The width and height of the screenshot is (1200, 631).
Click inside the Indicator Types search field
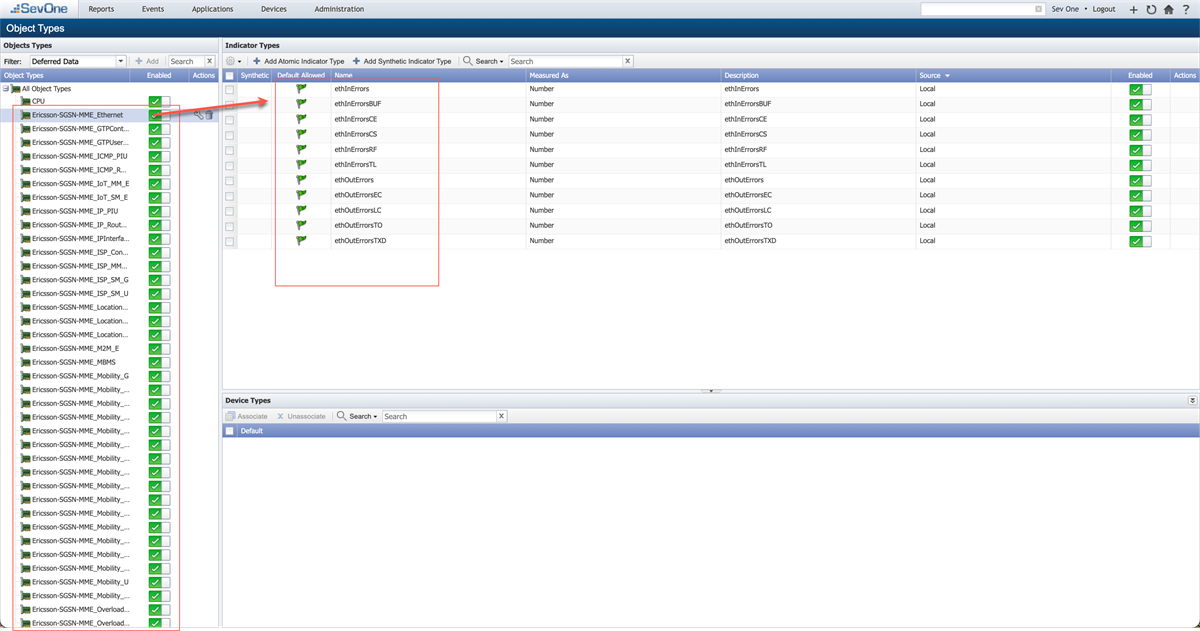[565, 61]
